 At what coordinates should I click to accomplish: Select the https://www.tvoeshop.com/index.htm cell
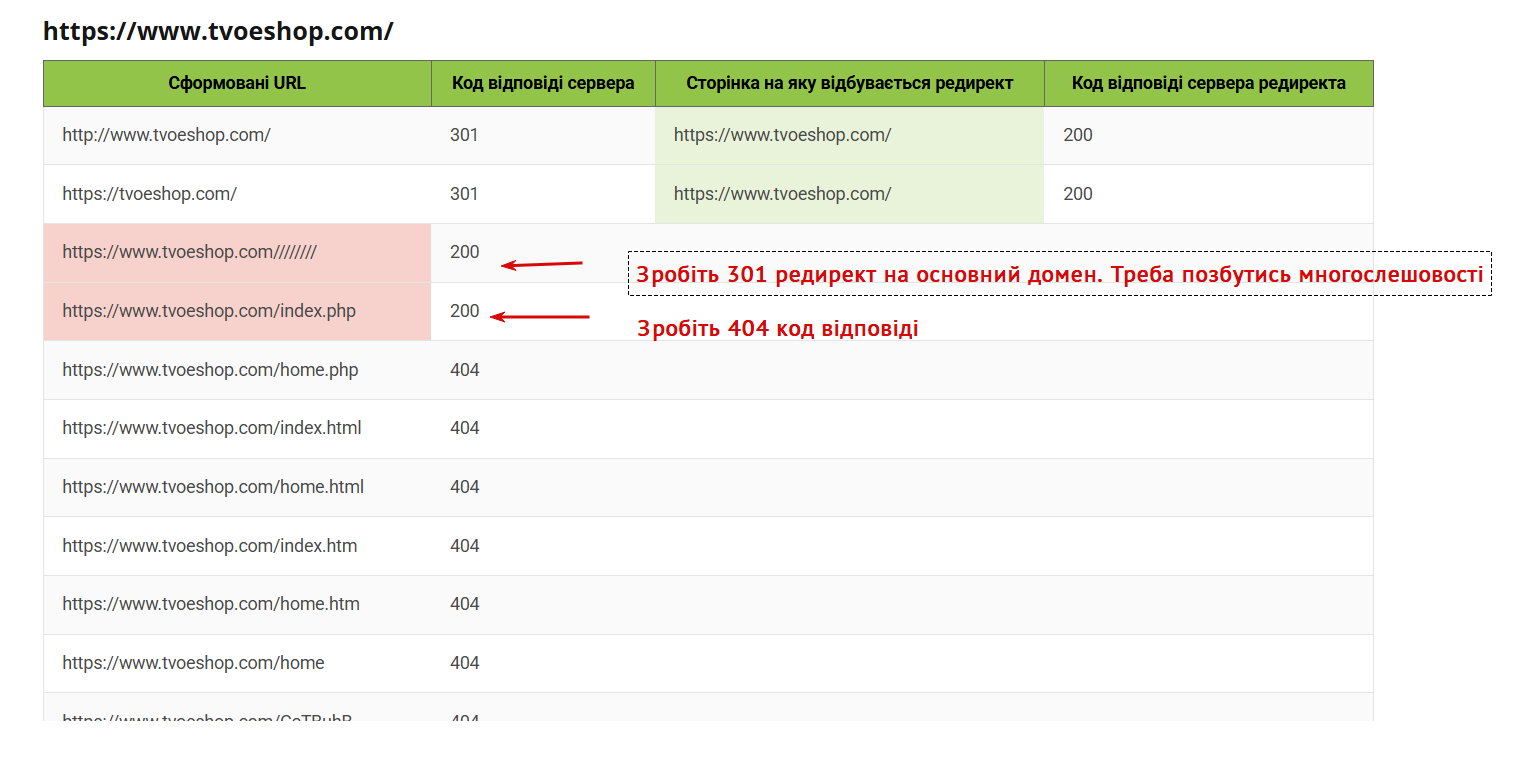(x=237, y=546)
